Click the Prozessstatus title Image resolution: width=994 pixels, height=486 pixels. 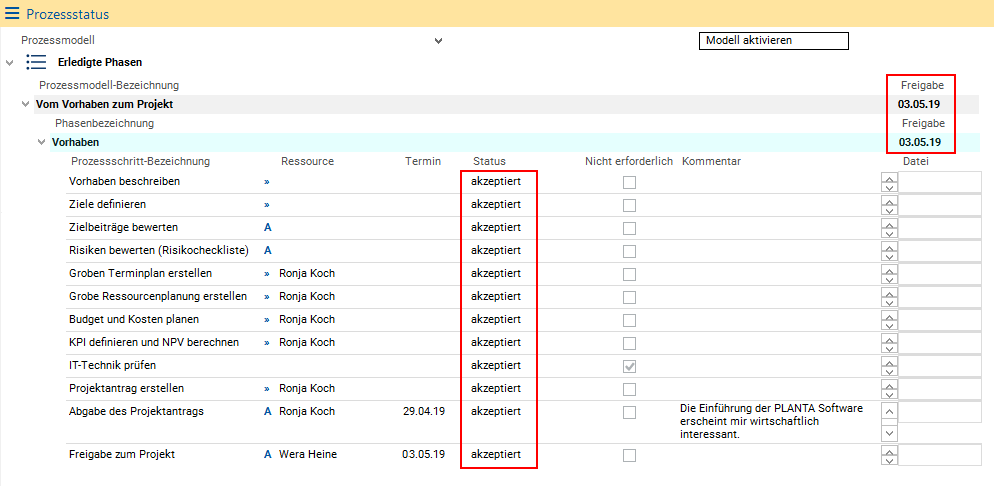[67, 13]
